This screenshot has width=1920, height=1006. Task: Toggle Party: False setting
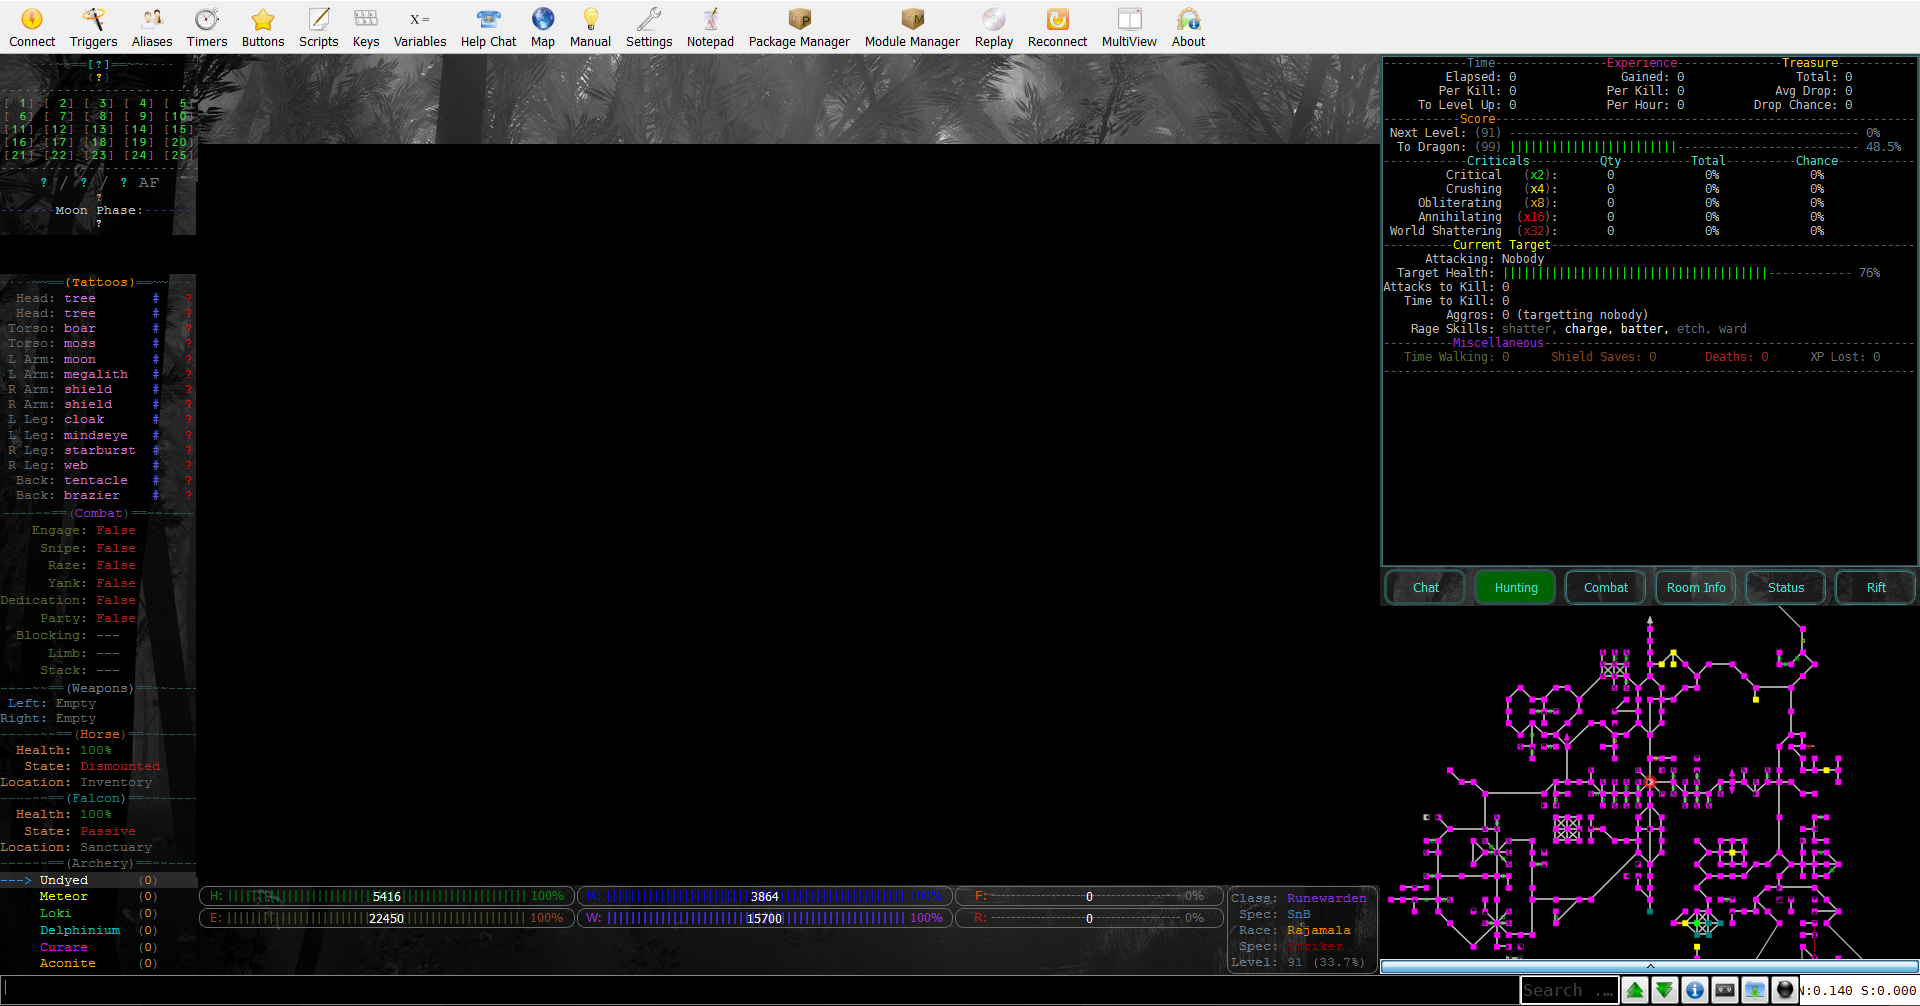pos(88,619)
